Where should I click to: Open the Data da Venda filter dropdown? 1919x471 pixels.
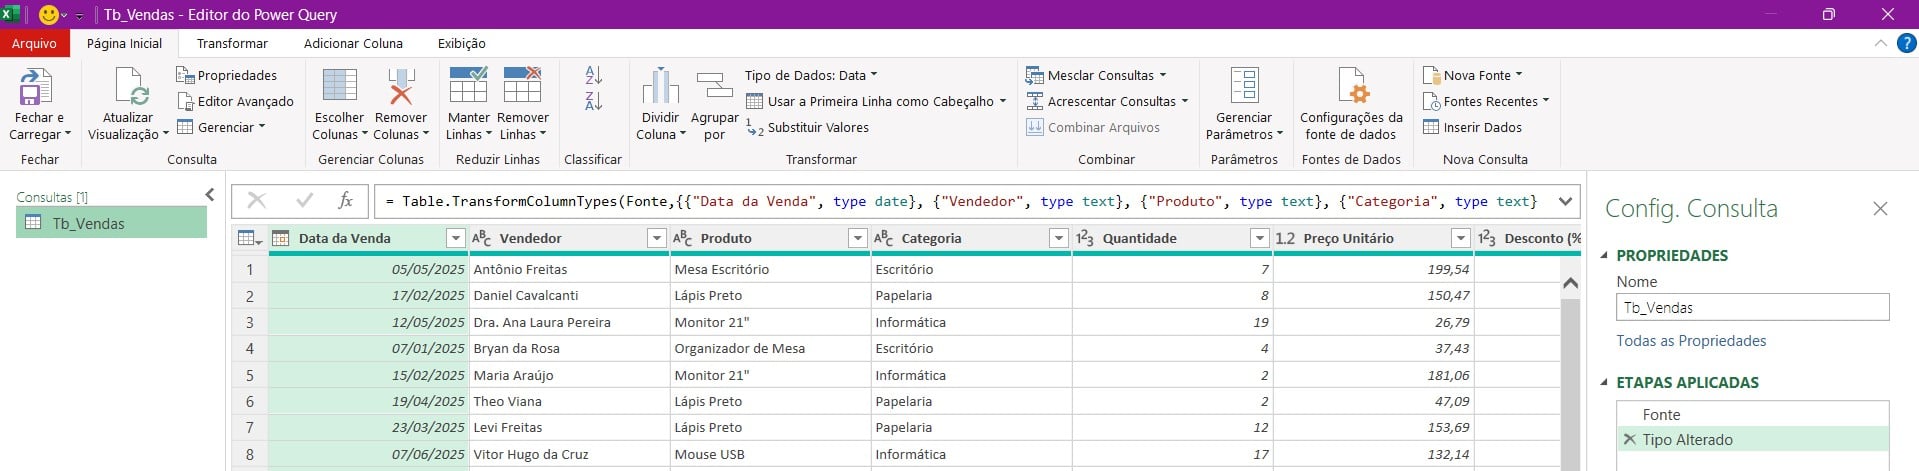coord(455,238)
